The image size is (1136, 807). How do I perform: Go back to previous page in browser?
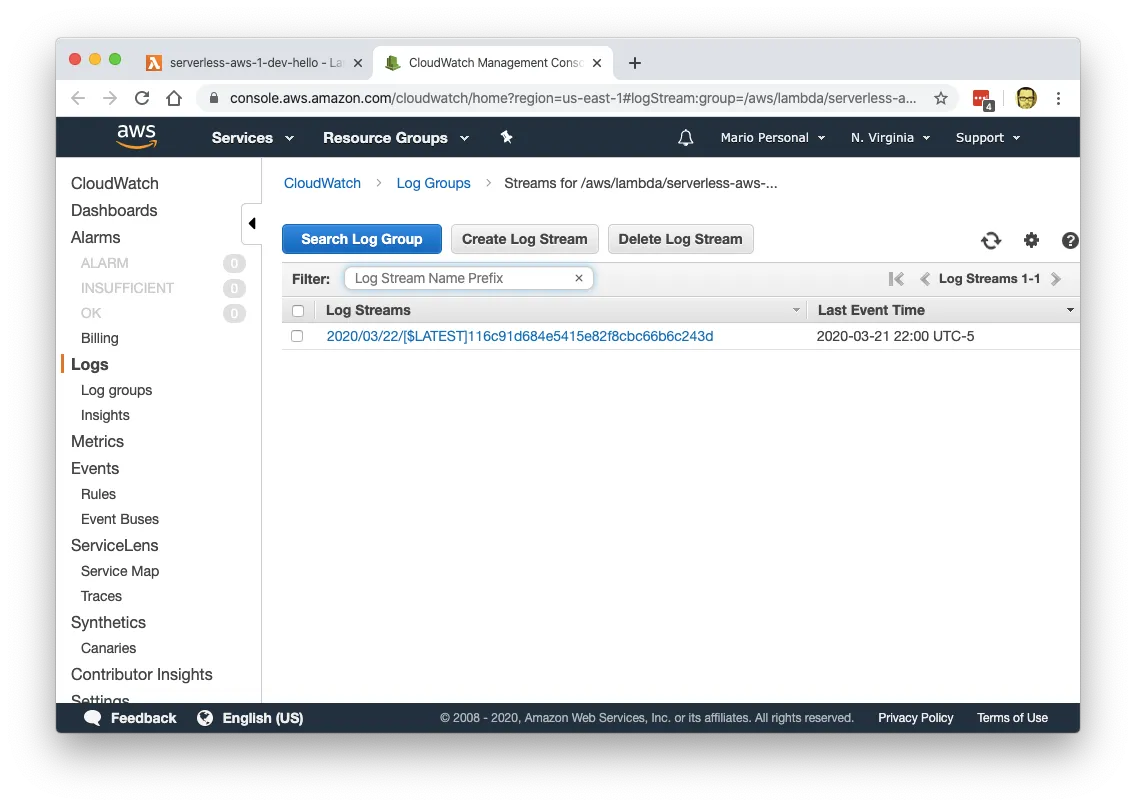pos(78,99)
